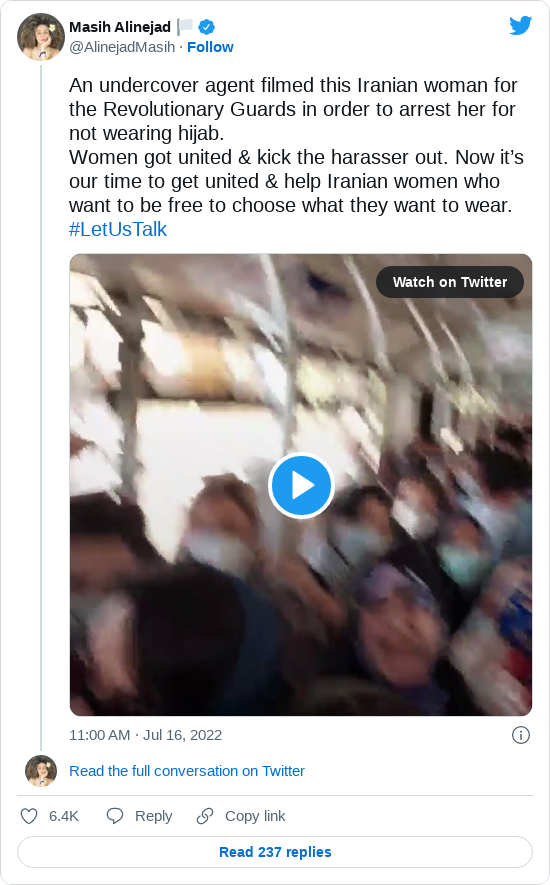This screenshot has height=885, width=550.
Task: Click the flag emoji beside the name
Action: (185, 27)
